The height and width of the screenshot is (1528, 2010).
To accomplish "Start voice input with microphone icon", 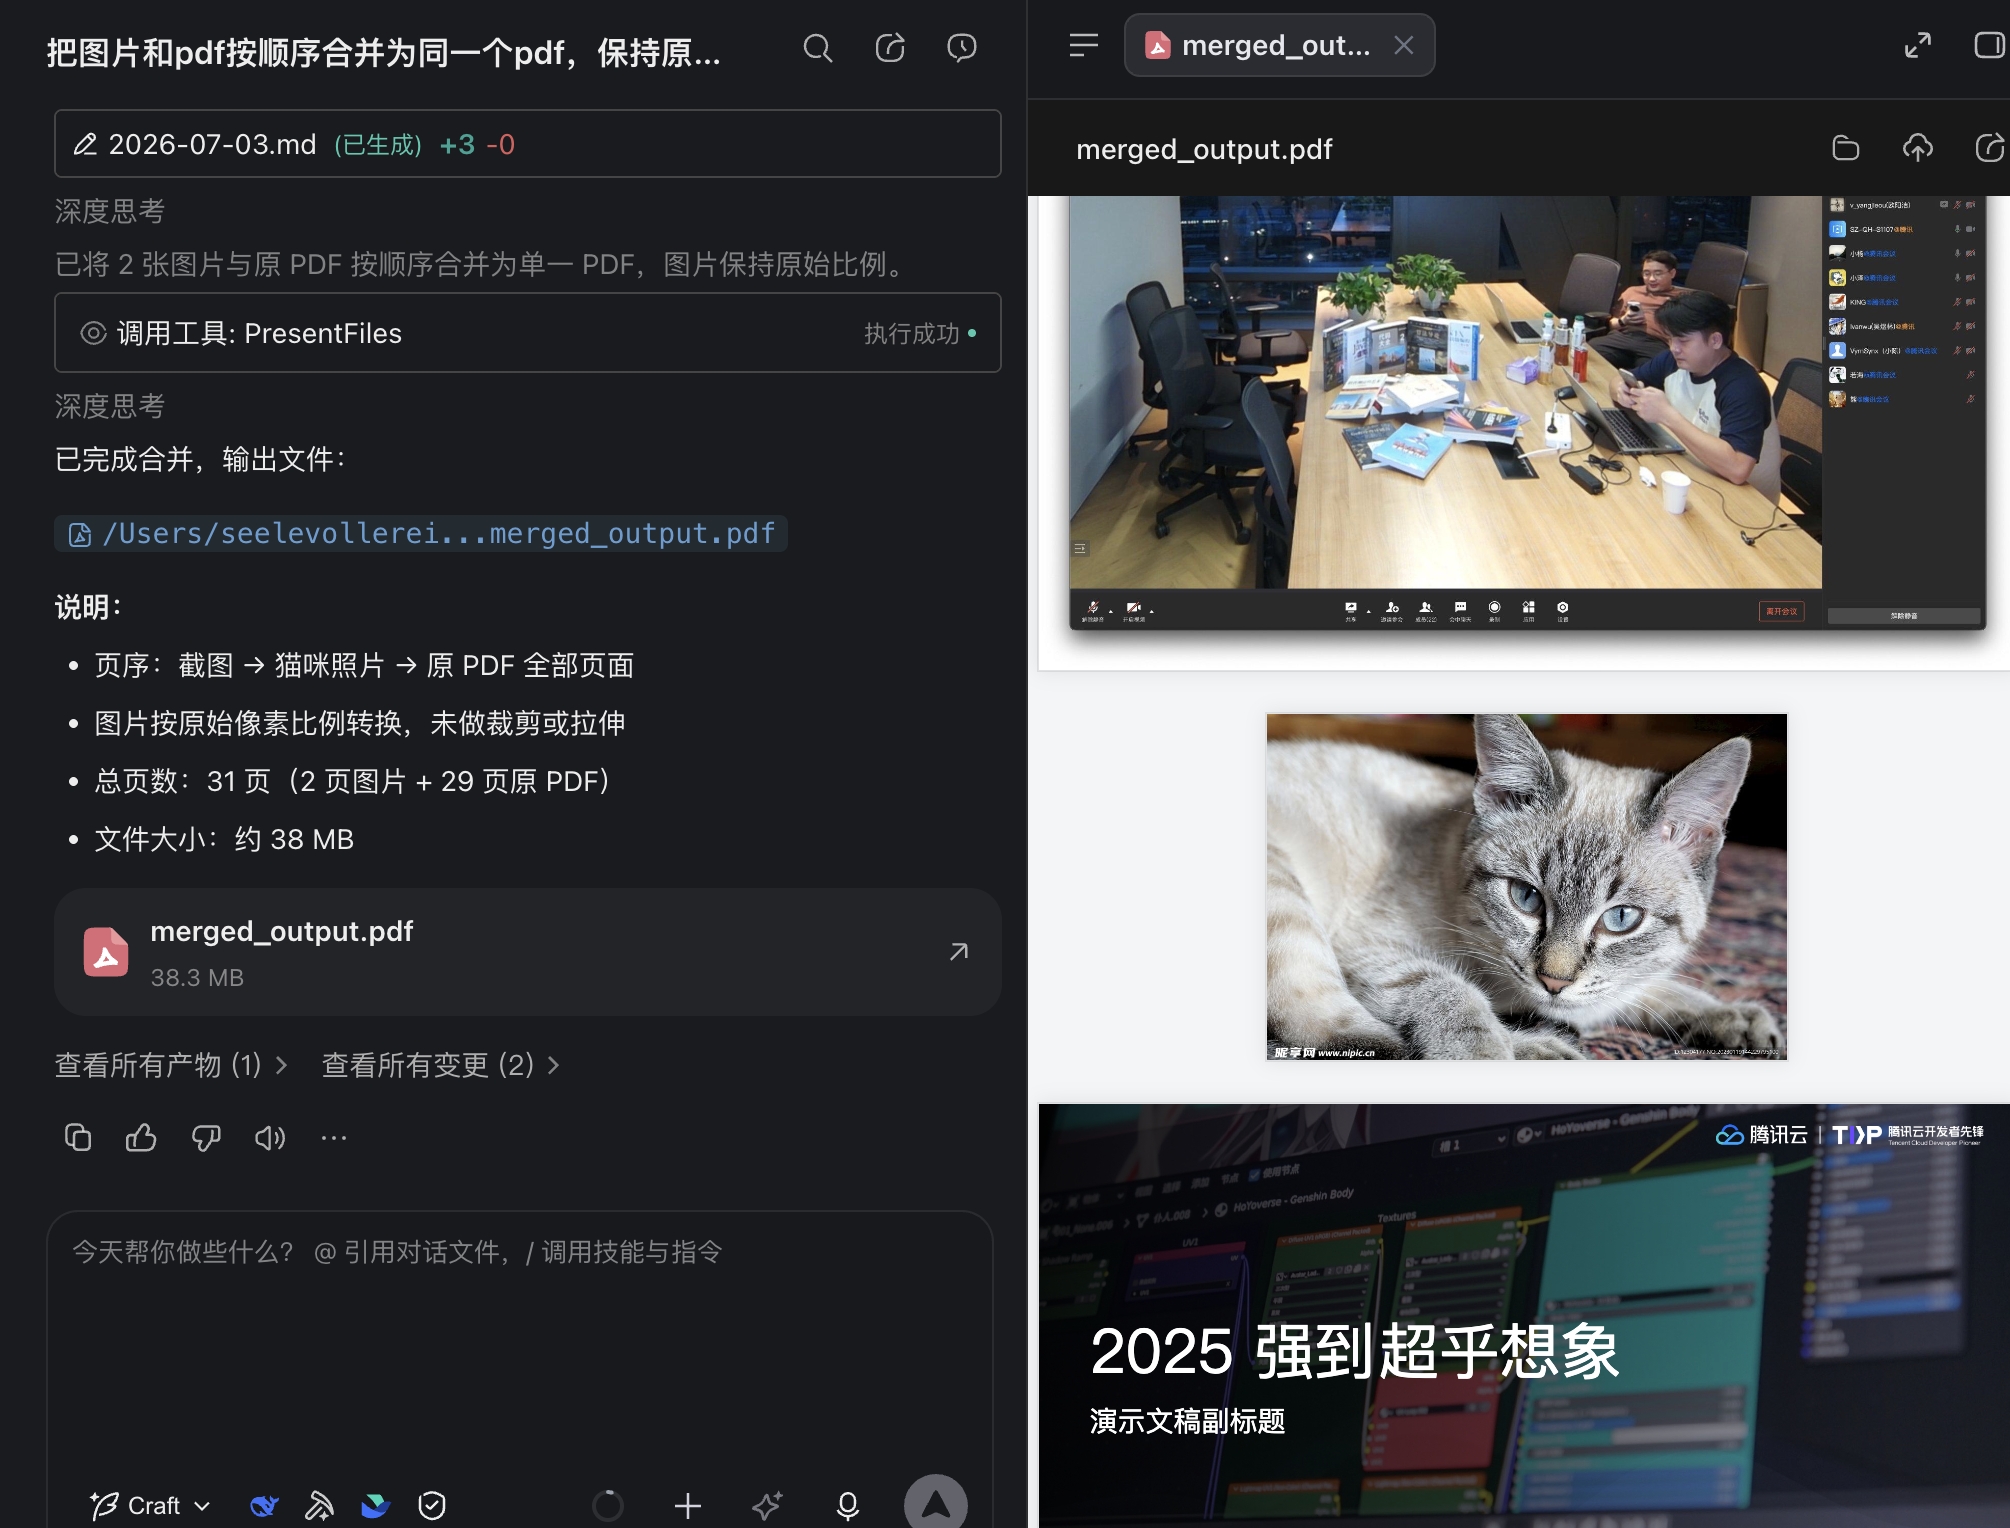I will [x=848, y=1506].
